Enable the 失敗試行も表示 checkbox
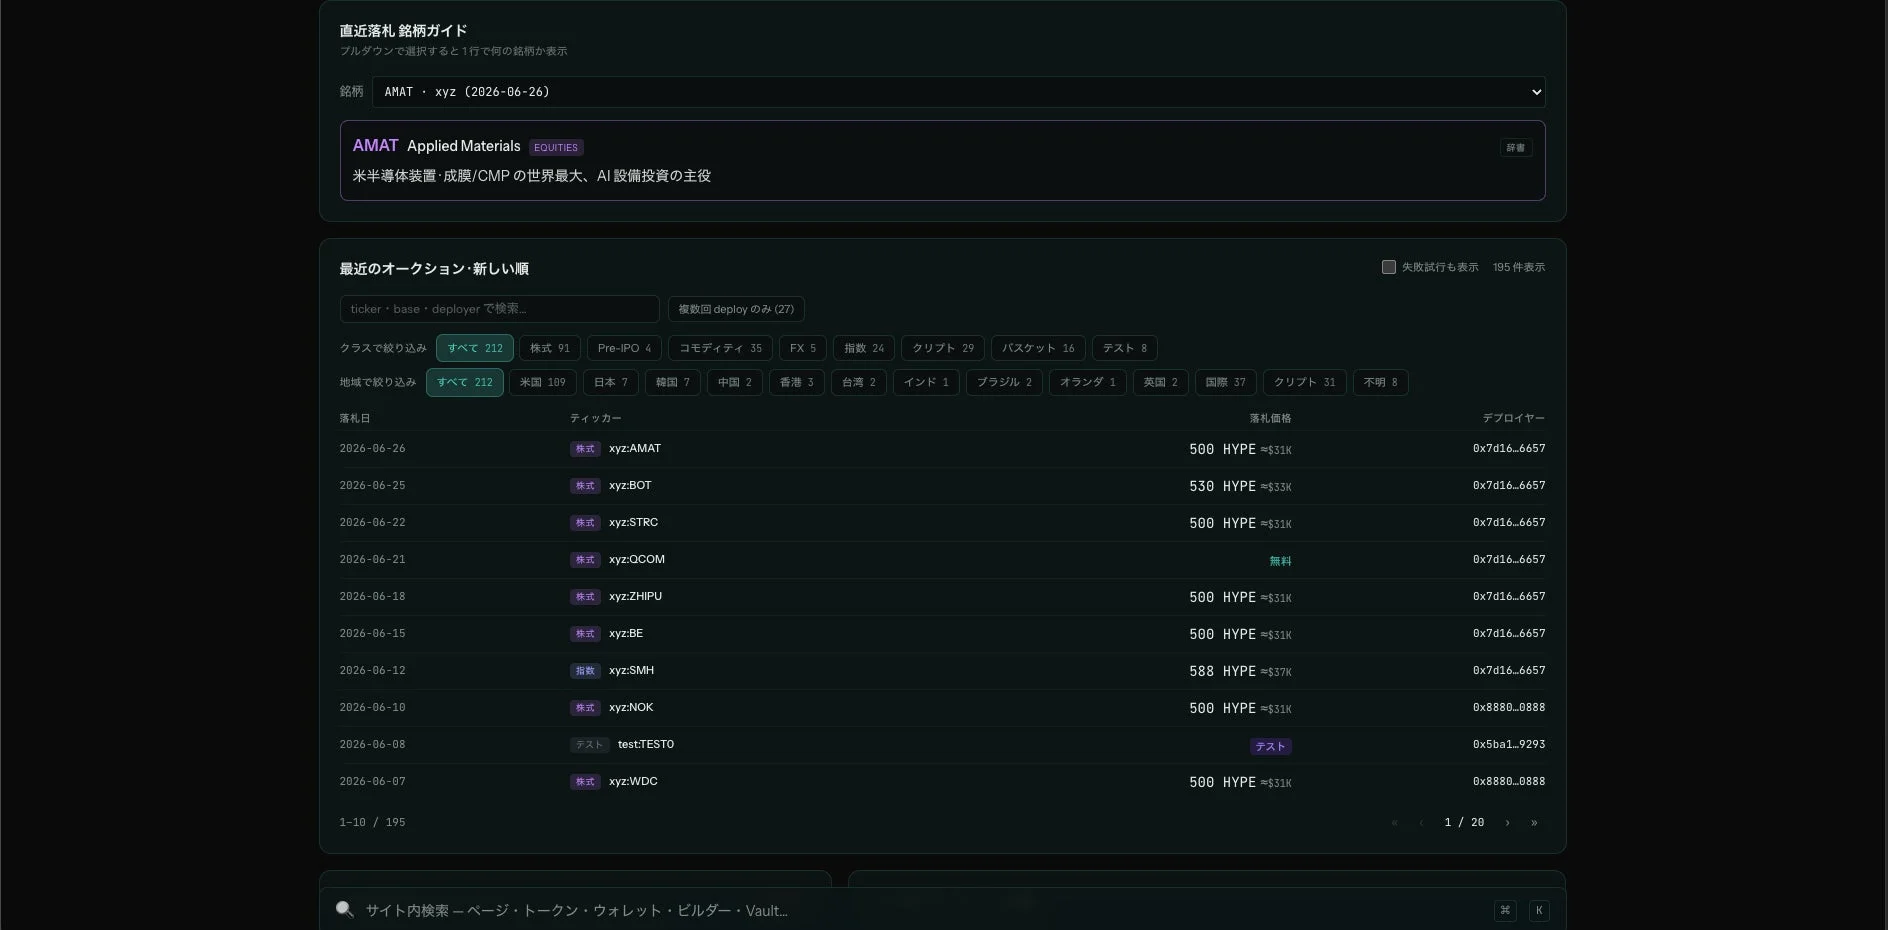Image resolution: width=1888 pixels, height=930 pixels. pyautogui.click(x=1388, y=267)
